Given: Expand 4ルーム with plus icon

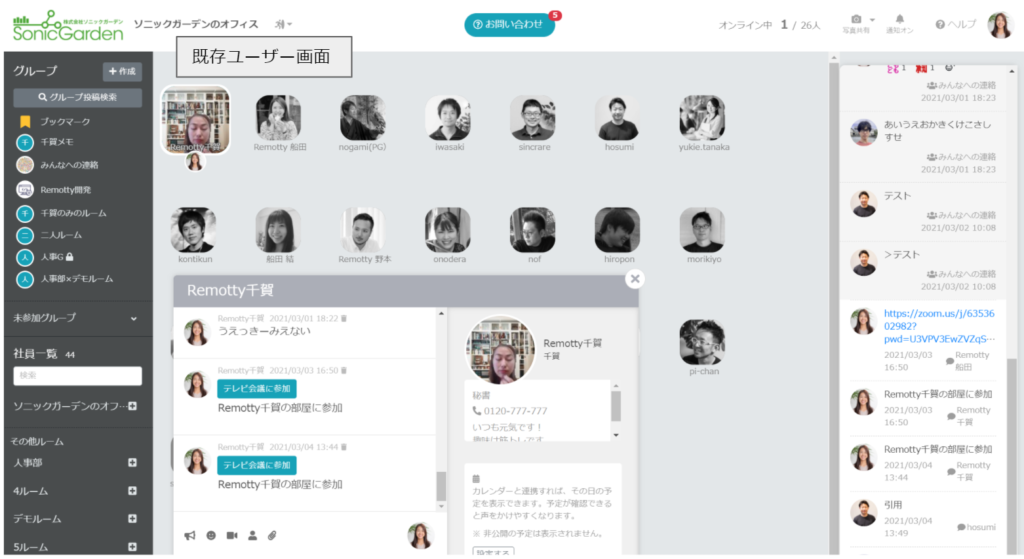Looking at the screenshot, I should (133, 490).
